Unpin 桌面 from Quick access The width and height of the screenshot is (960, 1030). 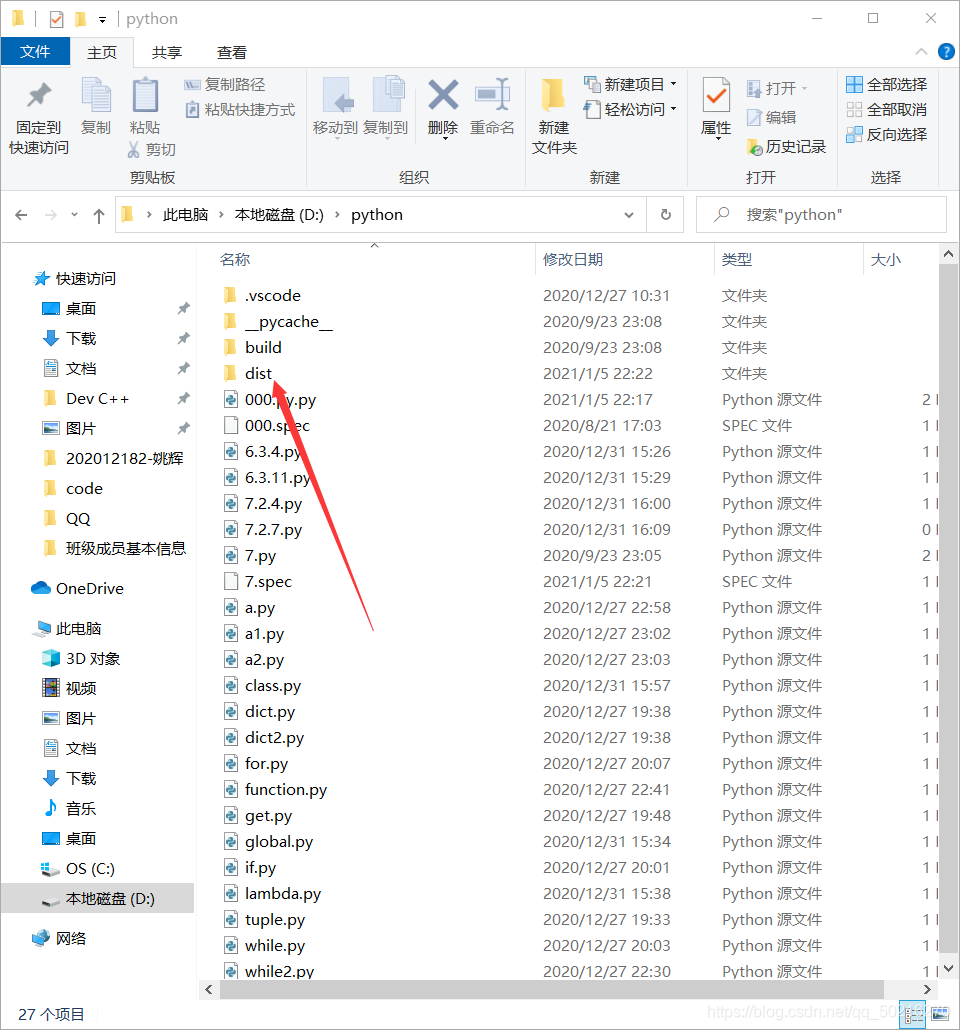point(182,309)
